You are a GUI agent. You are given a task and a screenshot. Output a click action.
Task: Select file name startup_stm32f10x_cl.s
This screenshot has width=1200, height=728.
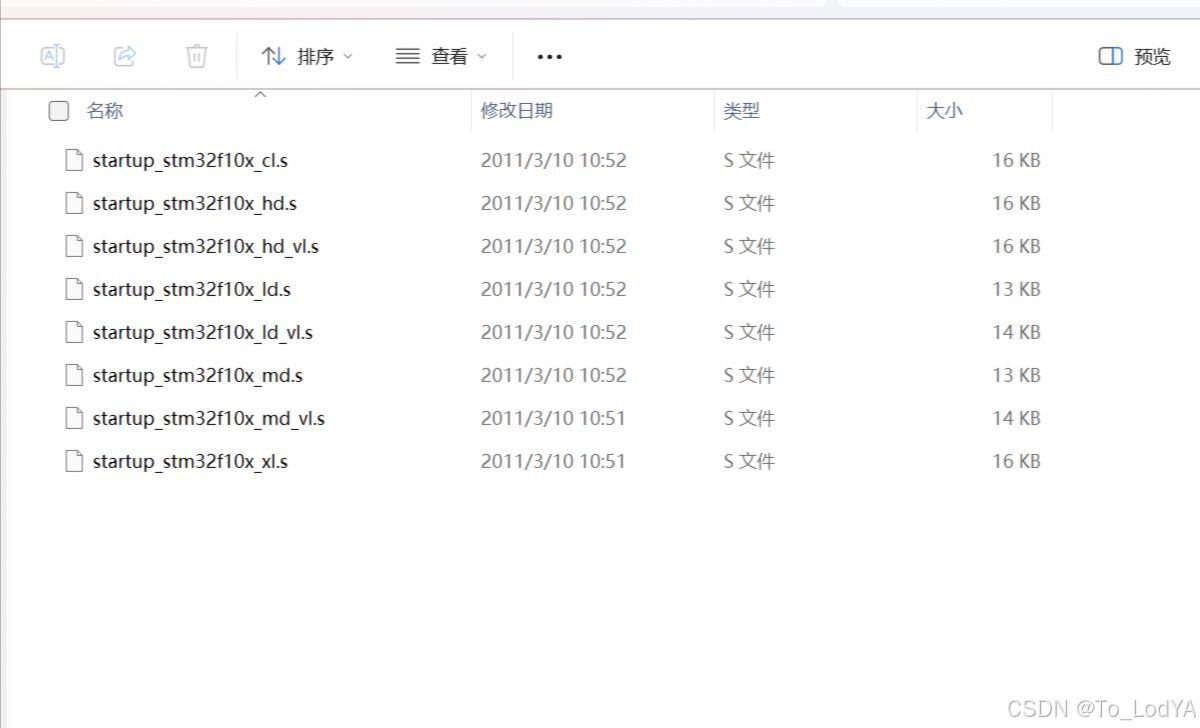190,160
